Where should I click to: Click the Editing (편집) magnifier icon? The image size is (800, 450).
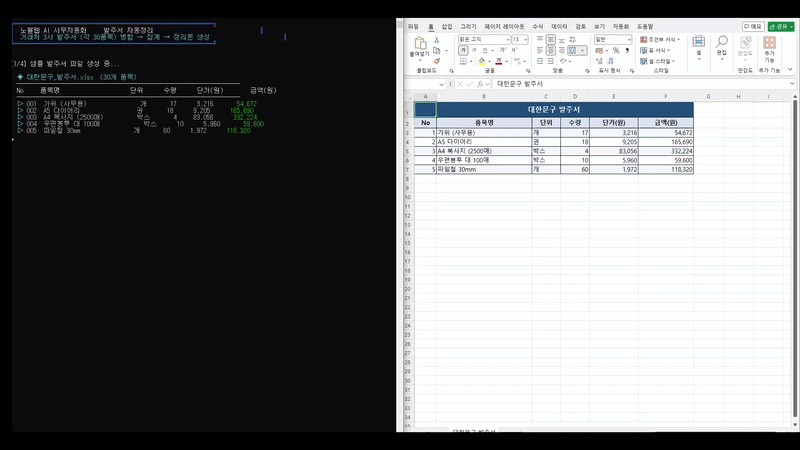click(x=721, y=42)
